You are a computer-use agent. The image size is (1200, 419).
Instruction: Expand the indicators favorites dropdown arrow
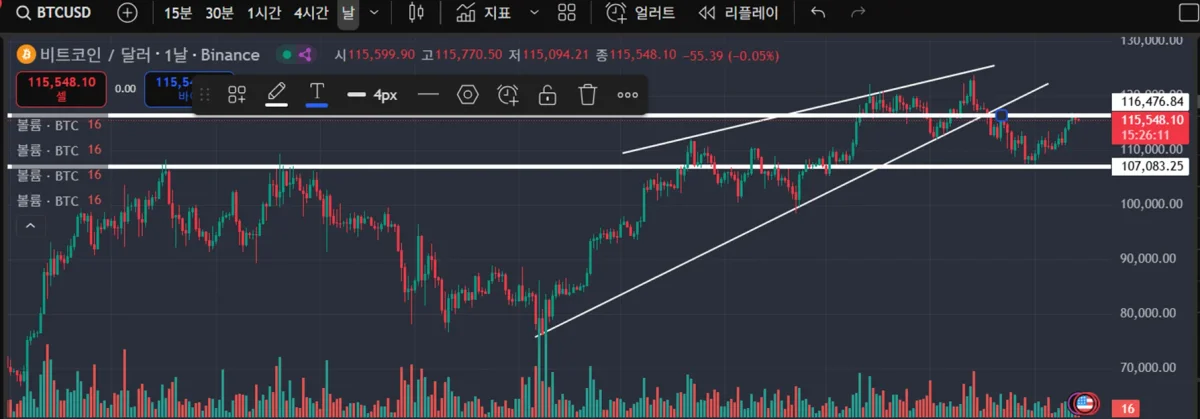point(534,13)
